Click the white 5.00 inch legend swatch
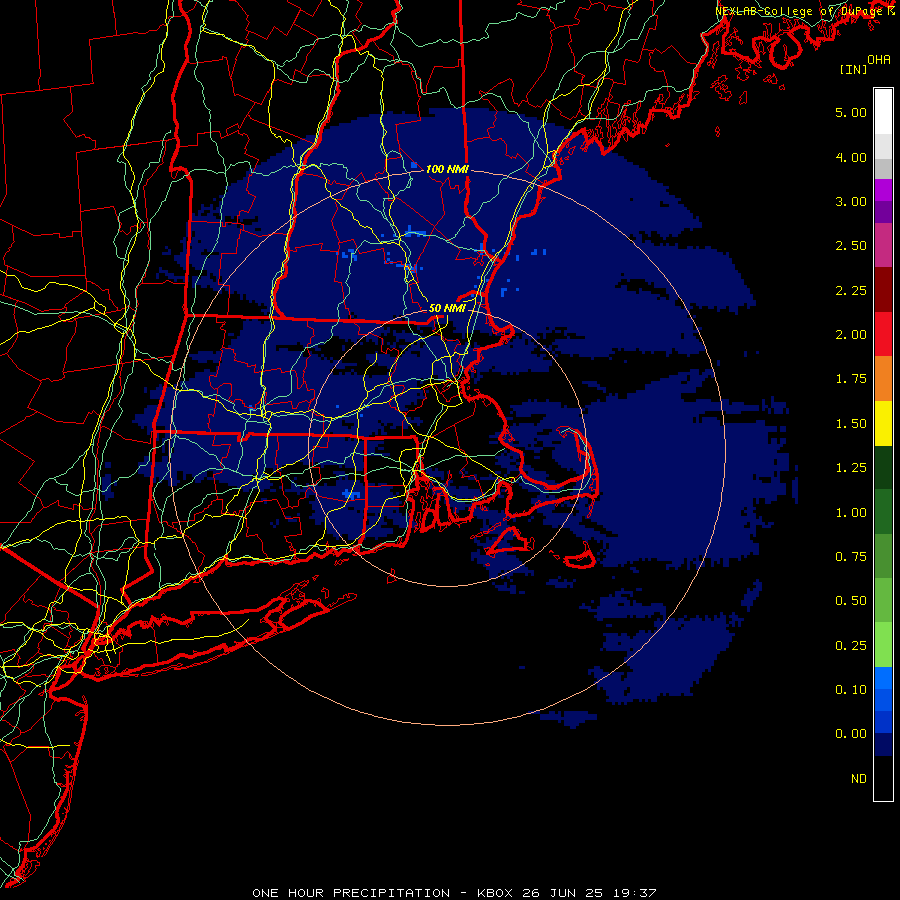This screenshot has height=900, width=900. [x=883, y=112]
